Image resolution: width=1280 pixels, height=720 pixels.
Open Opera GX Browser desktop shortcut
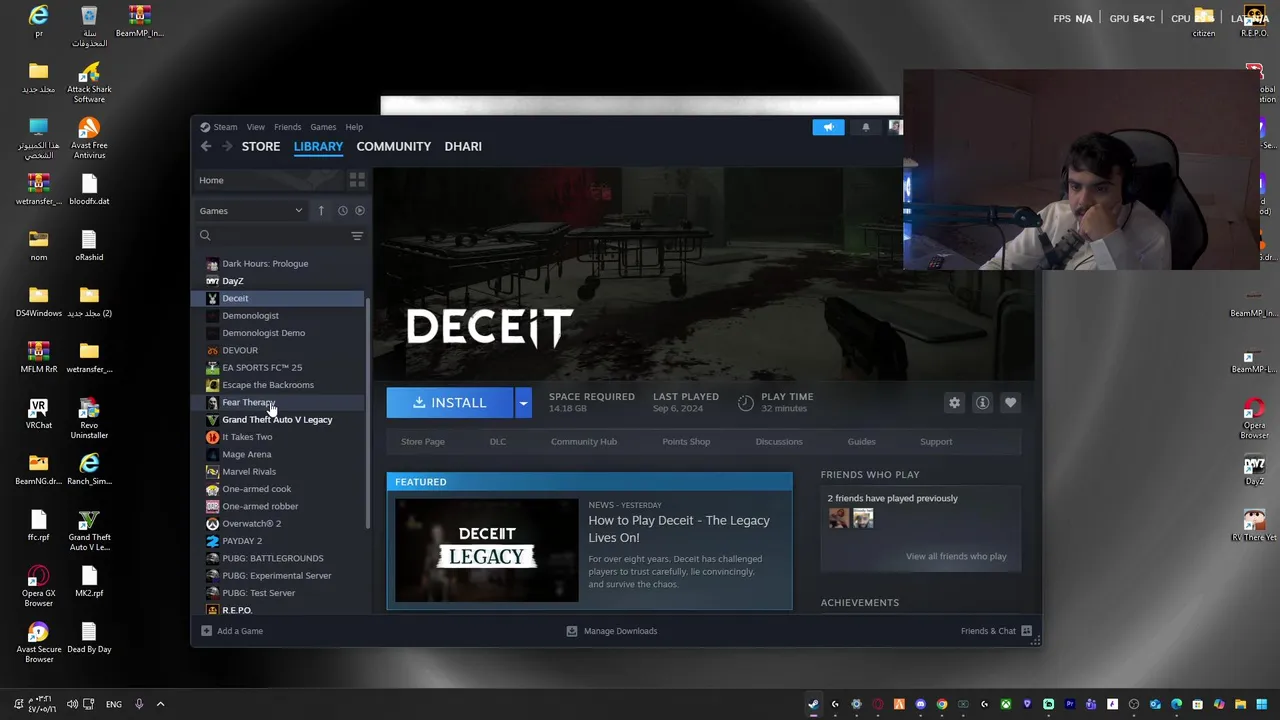pyautogui.click(x=38, y=587)
